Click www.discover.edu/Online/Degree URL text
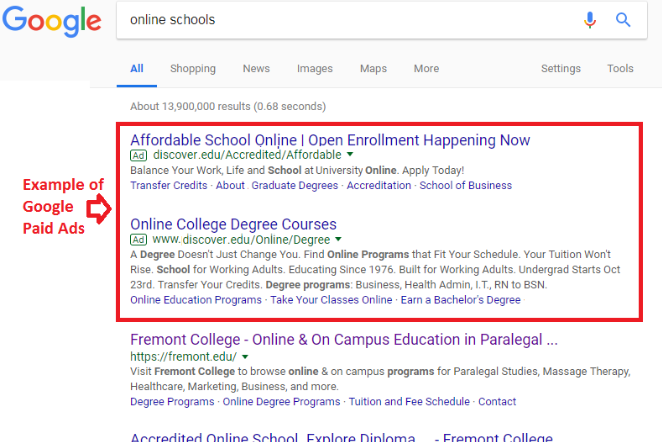 pos(241,239)
